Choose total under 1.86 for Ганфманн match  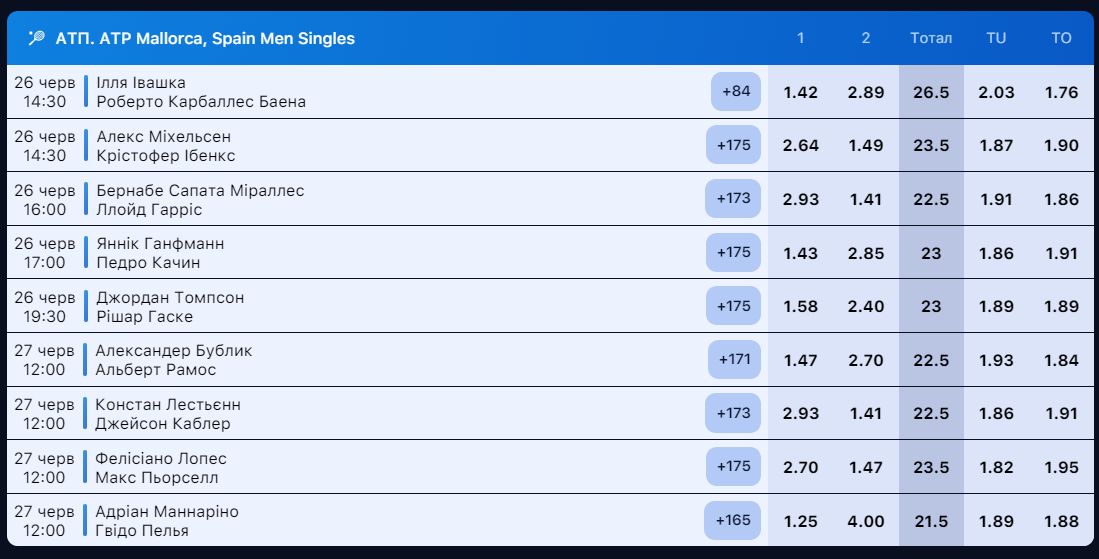(x=996, y=253)
